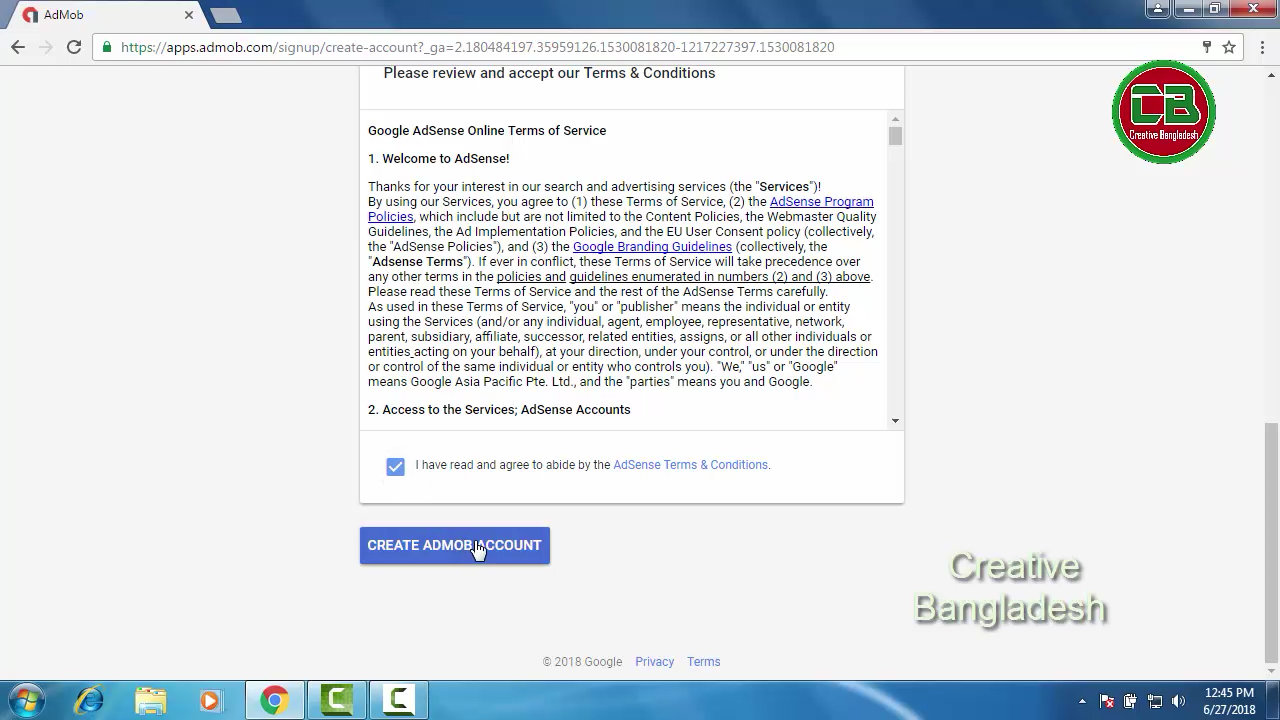Click the Action Center flag icon
Screen dimensions: 1280x720
[x=1107, y=701]
